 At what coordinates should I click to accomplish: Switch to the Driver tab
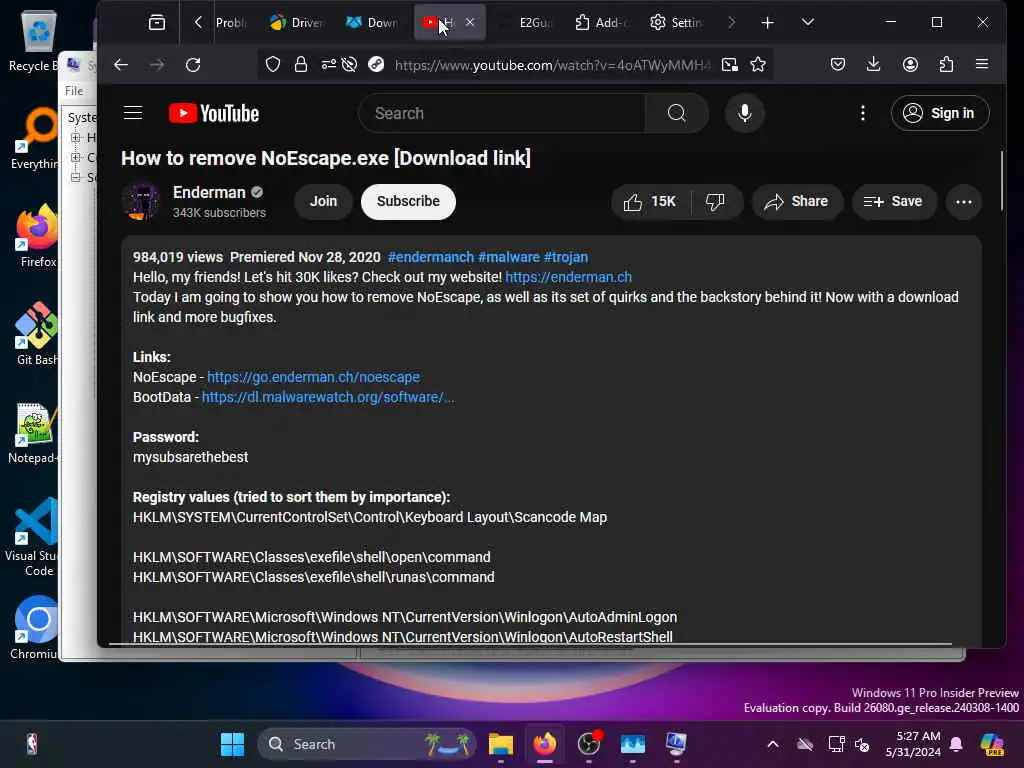point(296,23)
